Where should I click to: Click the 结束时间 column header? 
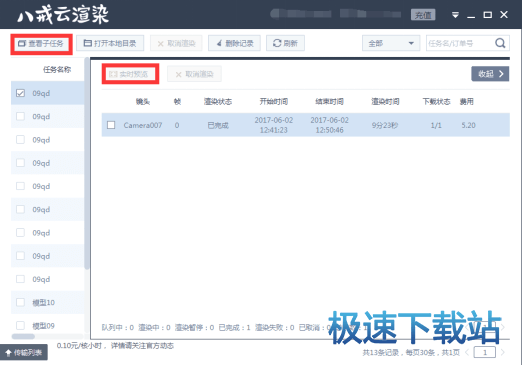click(329, 101)
